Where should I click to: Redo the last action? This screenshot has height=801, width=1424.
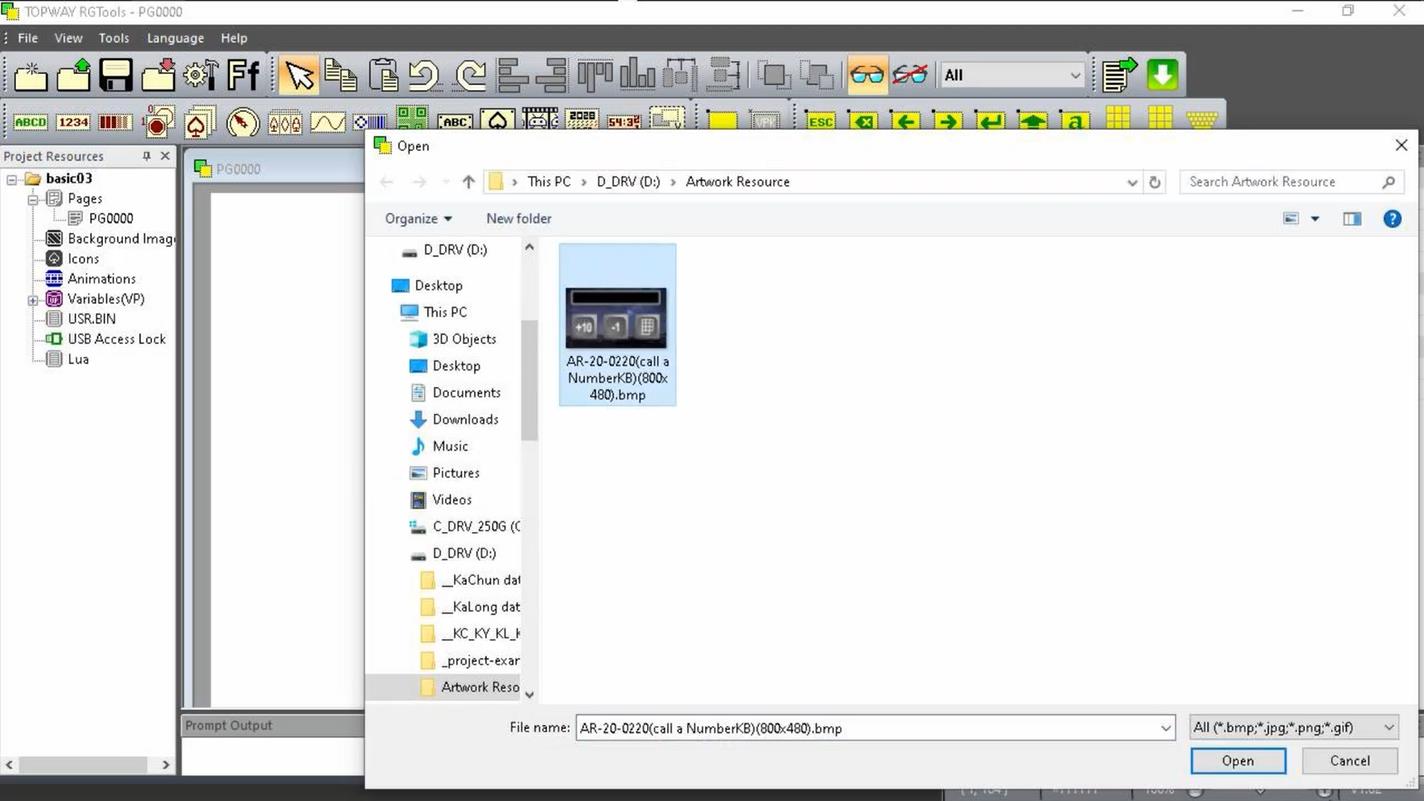point(469,75)
